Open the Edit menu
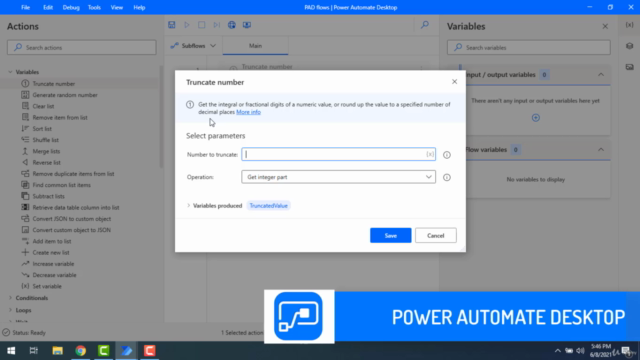 point(48,7)
